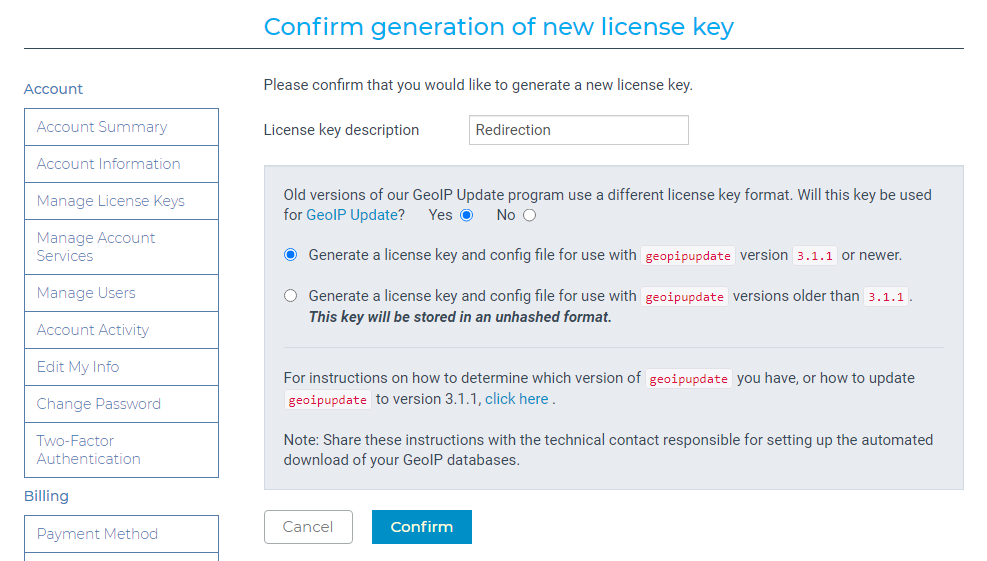The image size is (987, 561).
Task: Follow the 'click here' instructions link
Action: (x=517, y=399)
